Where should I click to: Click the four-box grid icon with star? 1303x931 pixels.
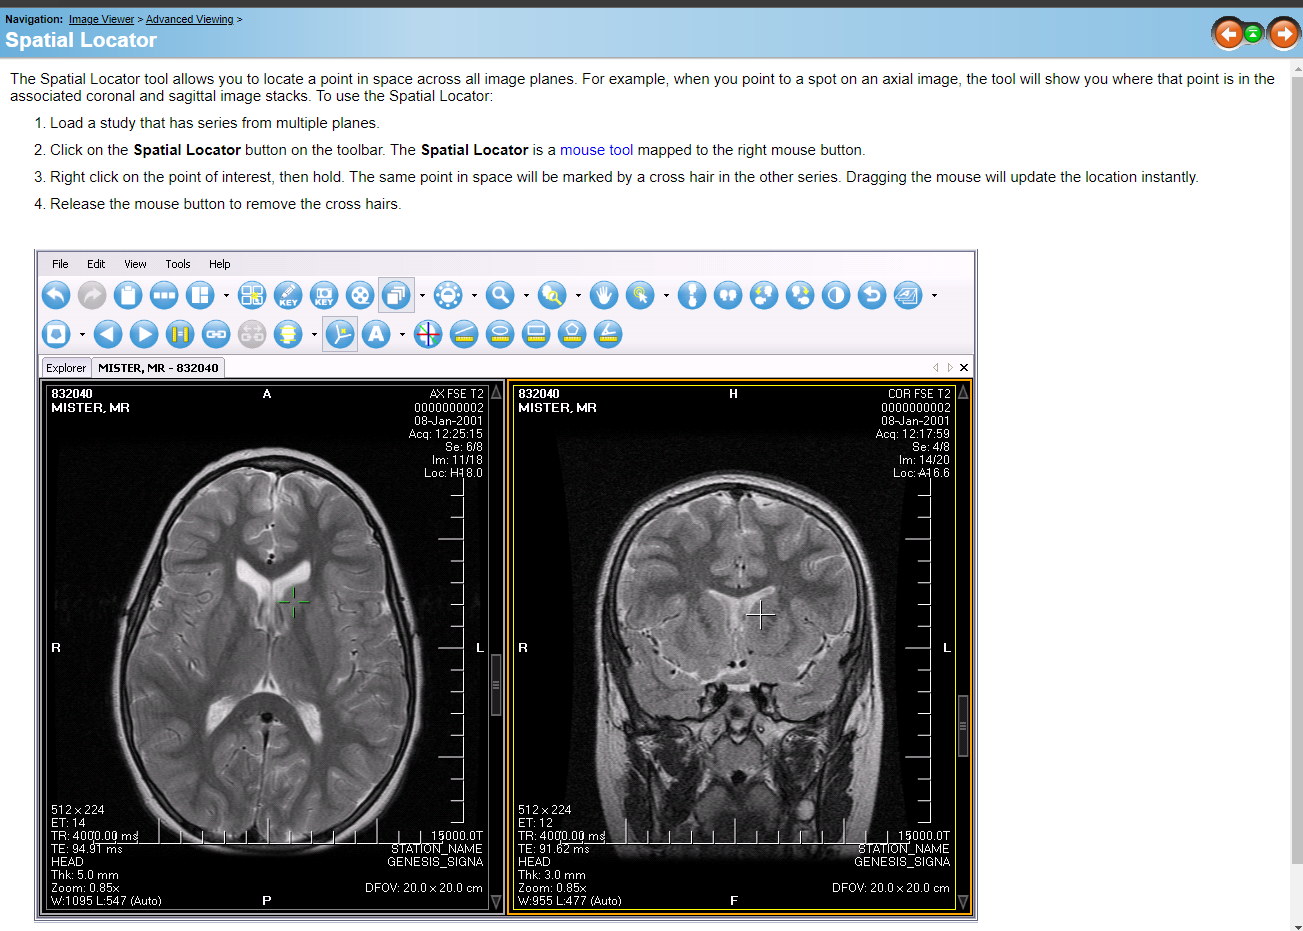click(x=252, y=295)
